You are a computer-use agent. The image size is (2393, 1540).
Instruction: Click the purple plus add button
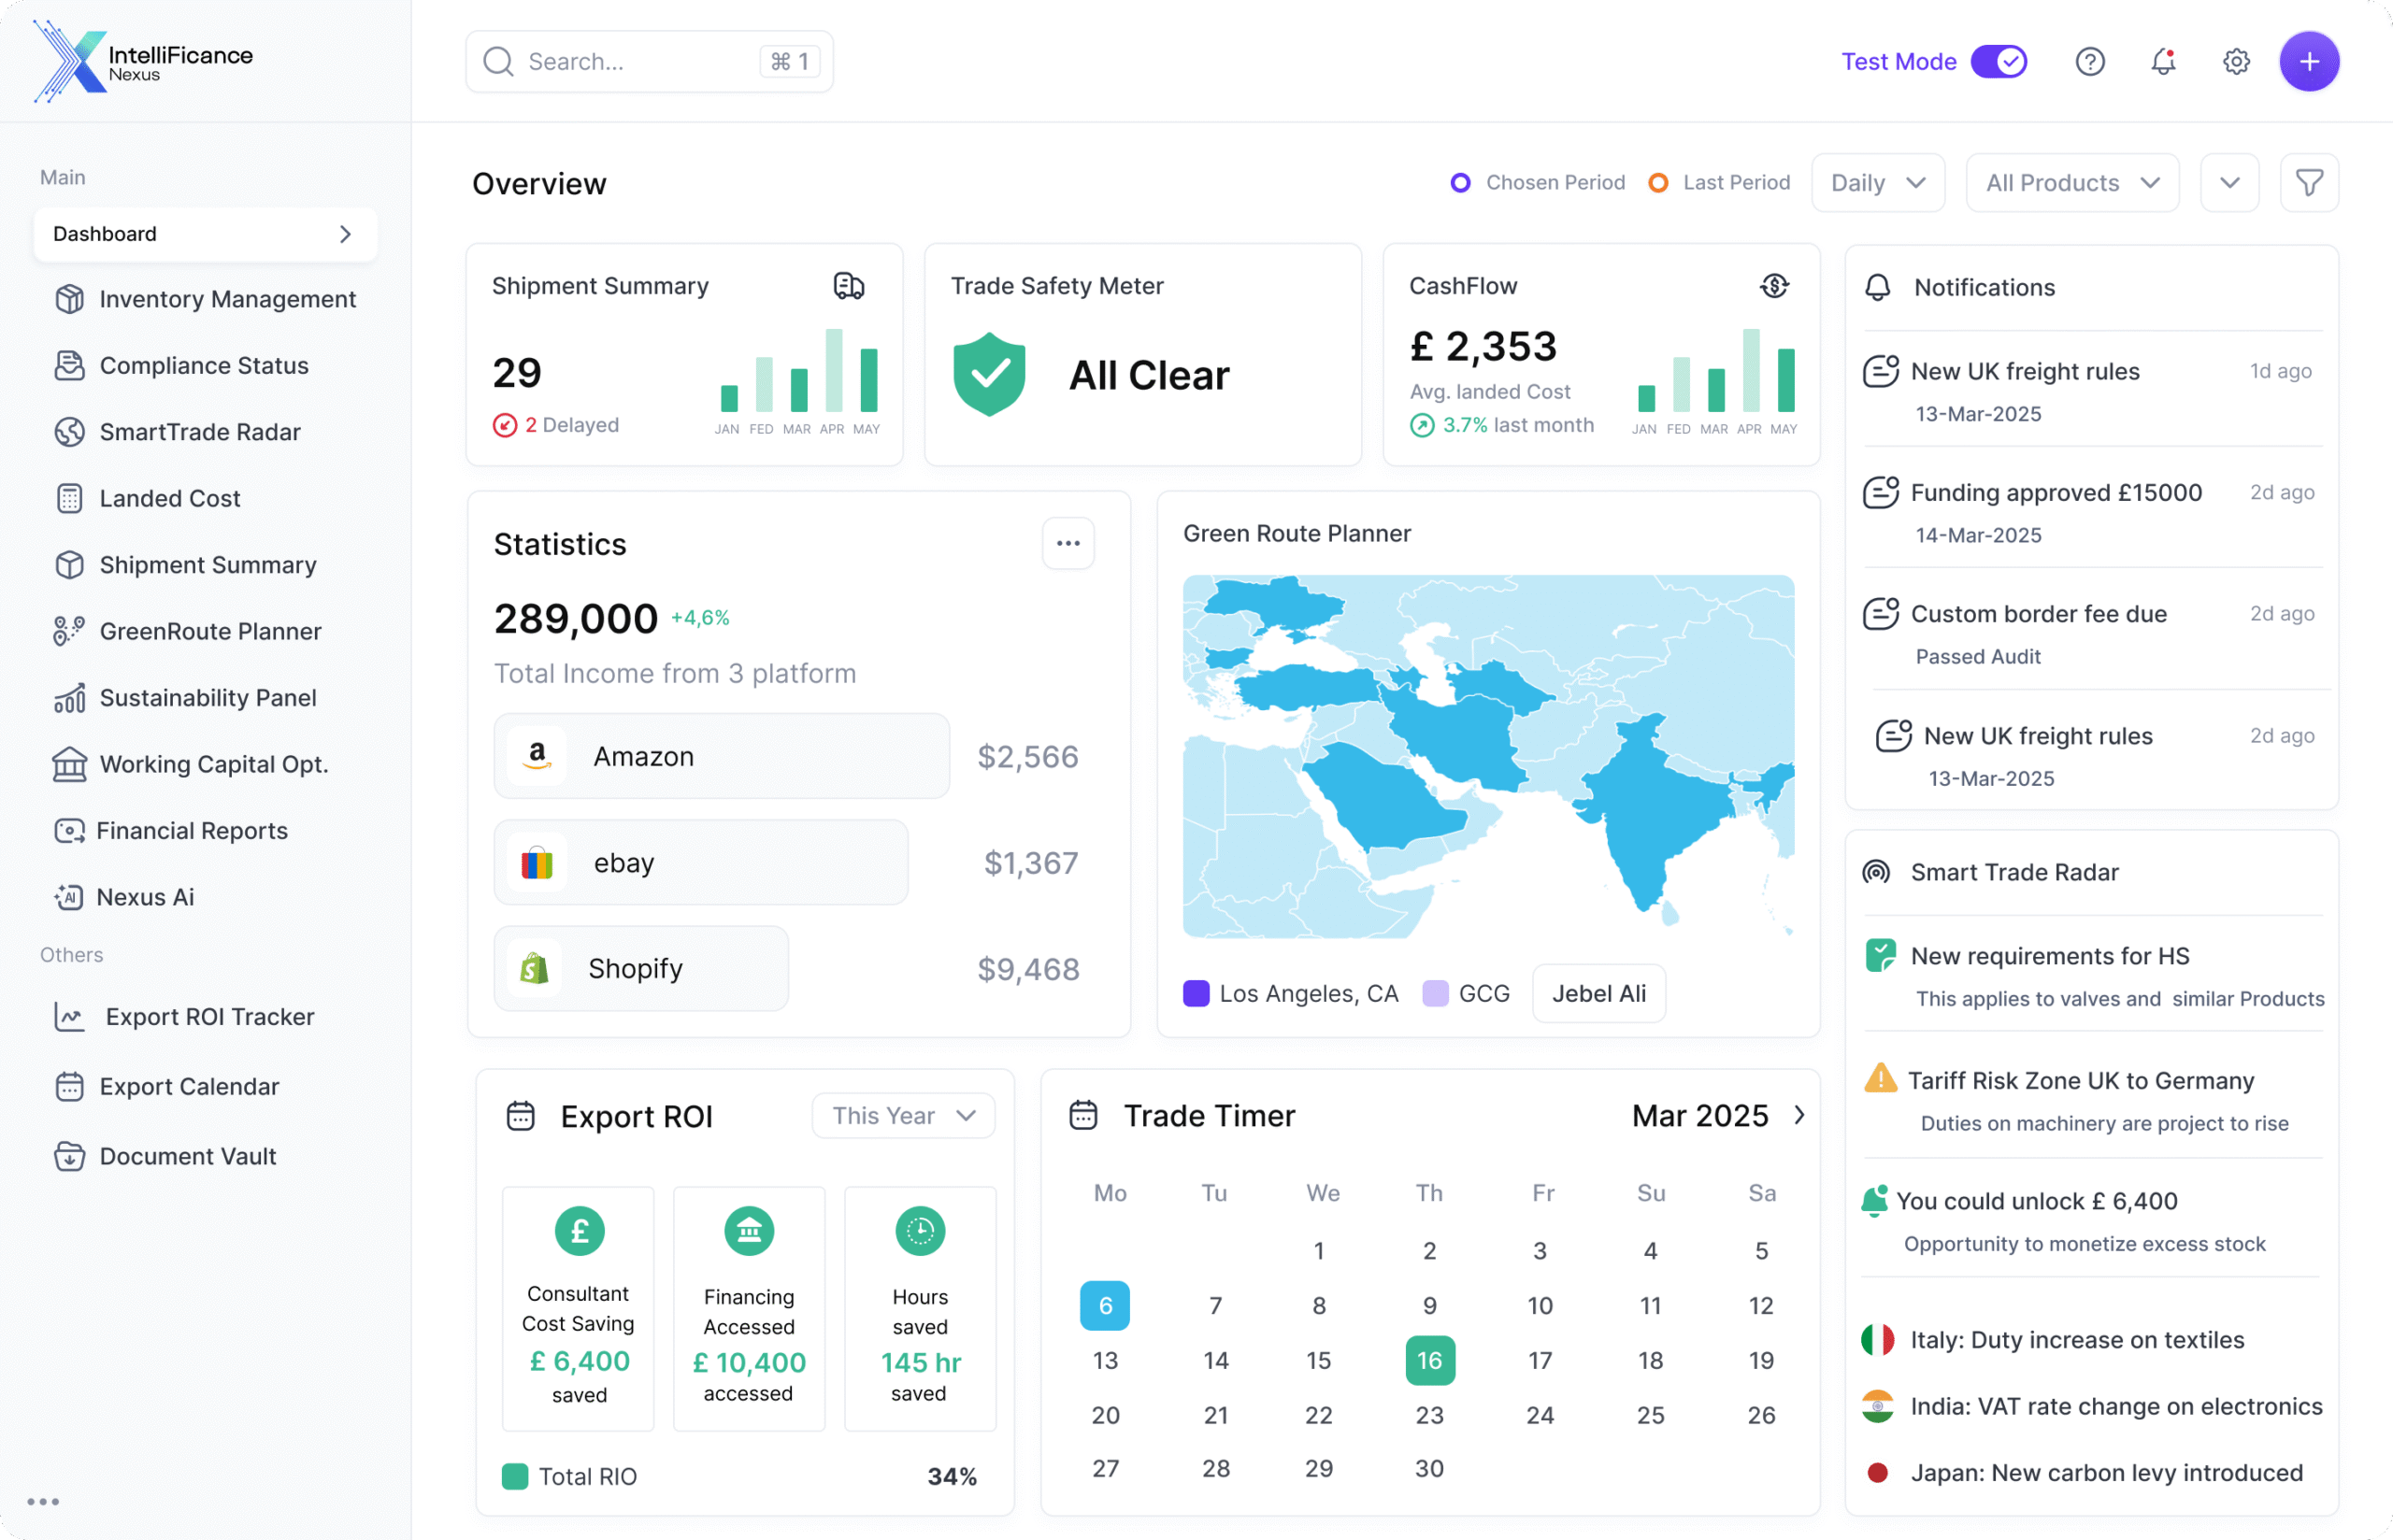point(2308,62)
